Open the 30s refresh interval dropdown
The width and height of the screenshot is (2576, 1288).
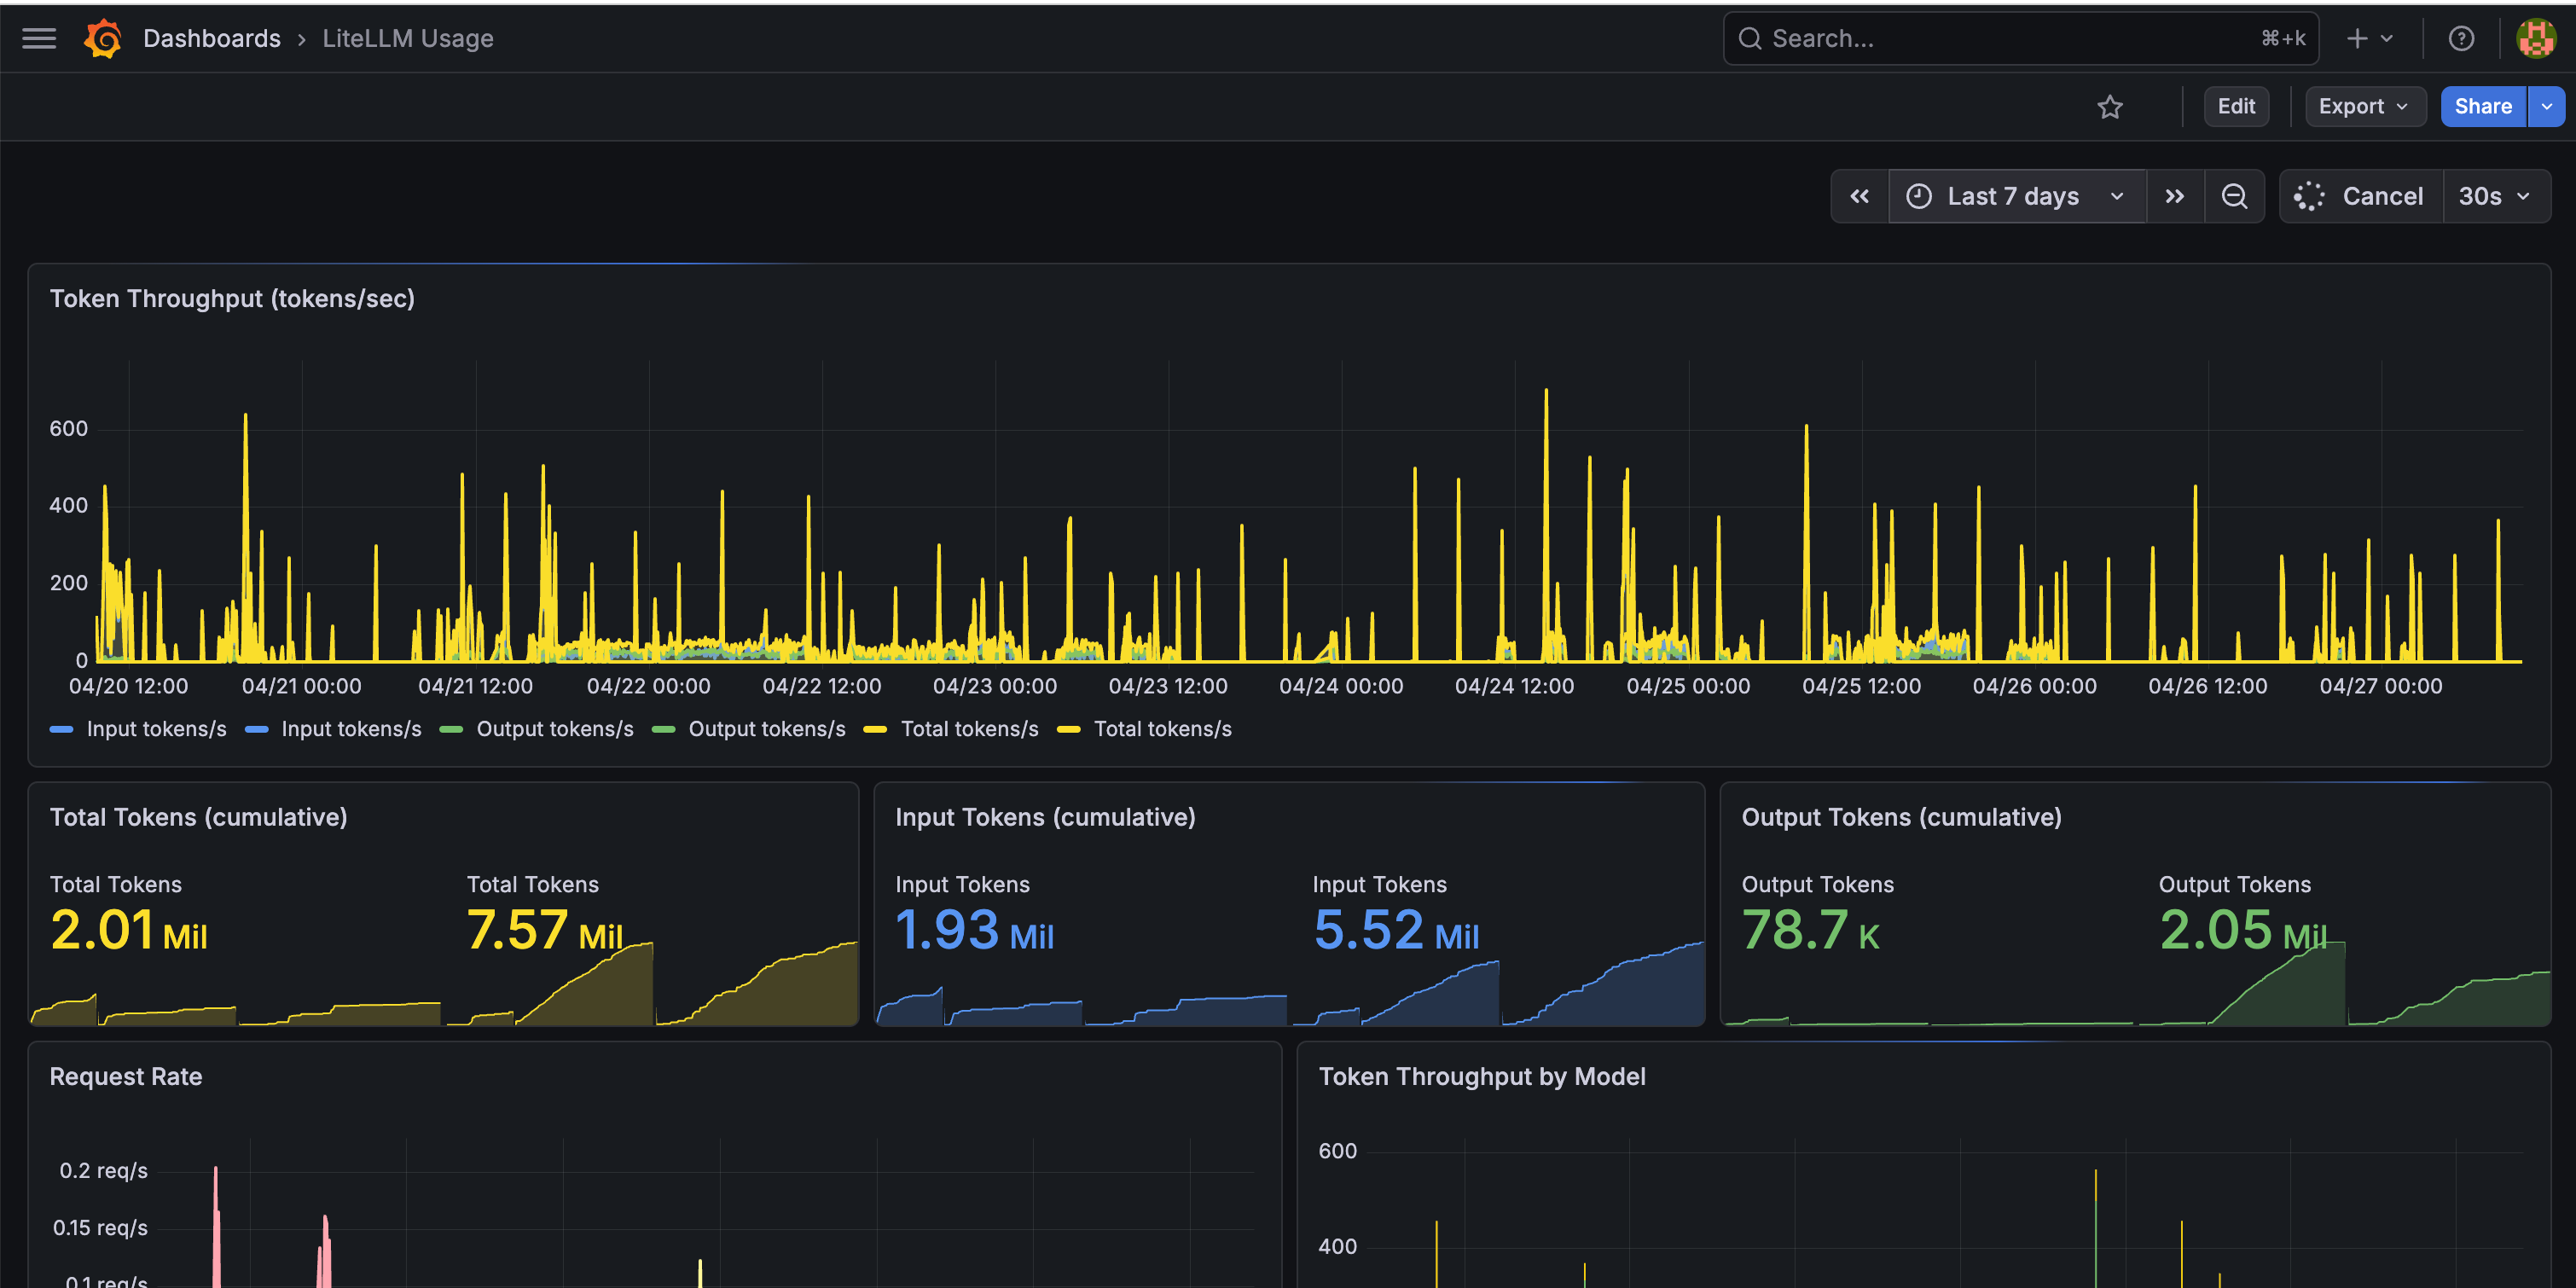[2495, 196]
